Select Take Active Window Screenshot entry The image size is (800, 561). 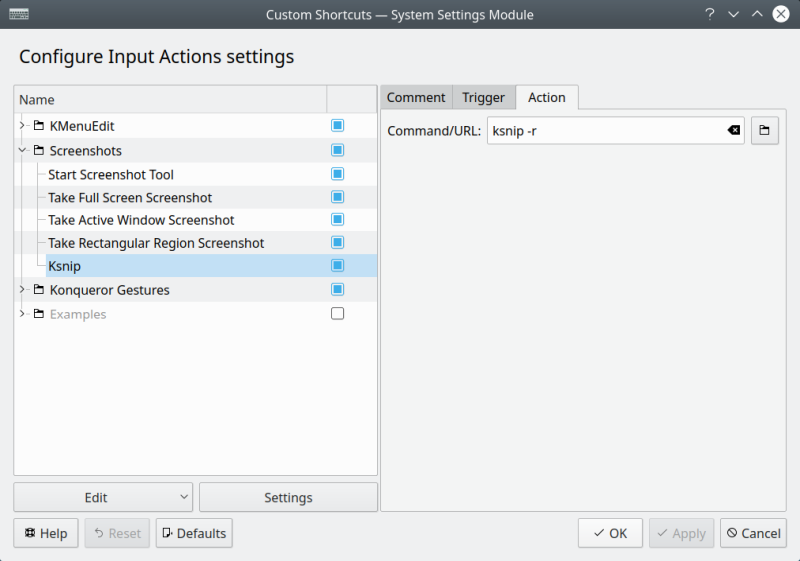click(x=141, y=220)
